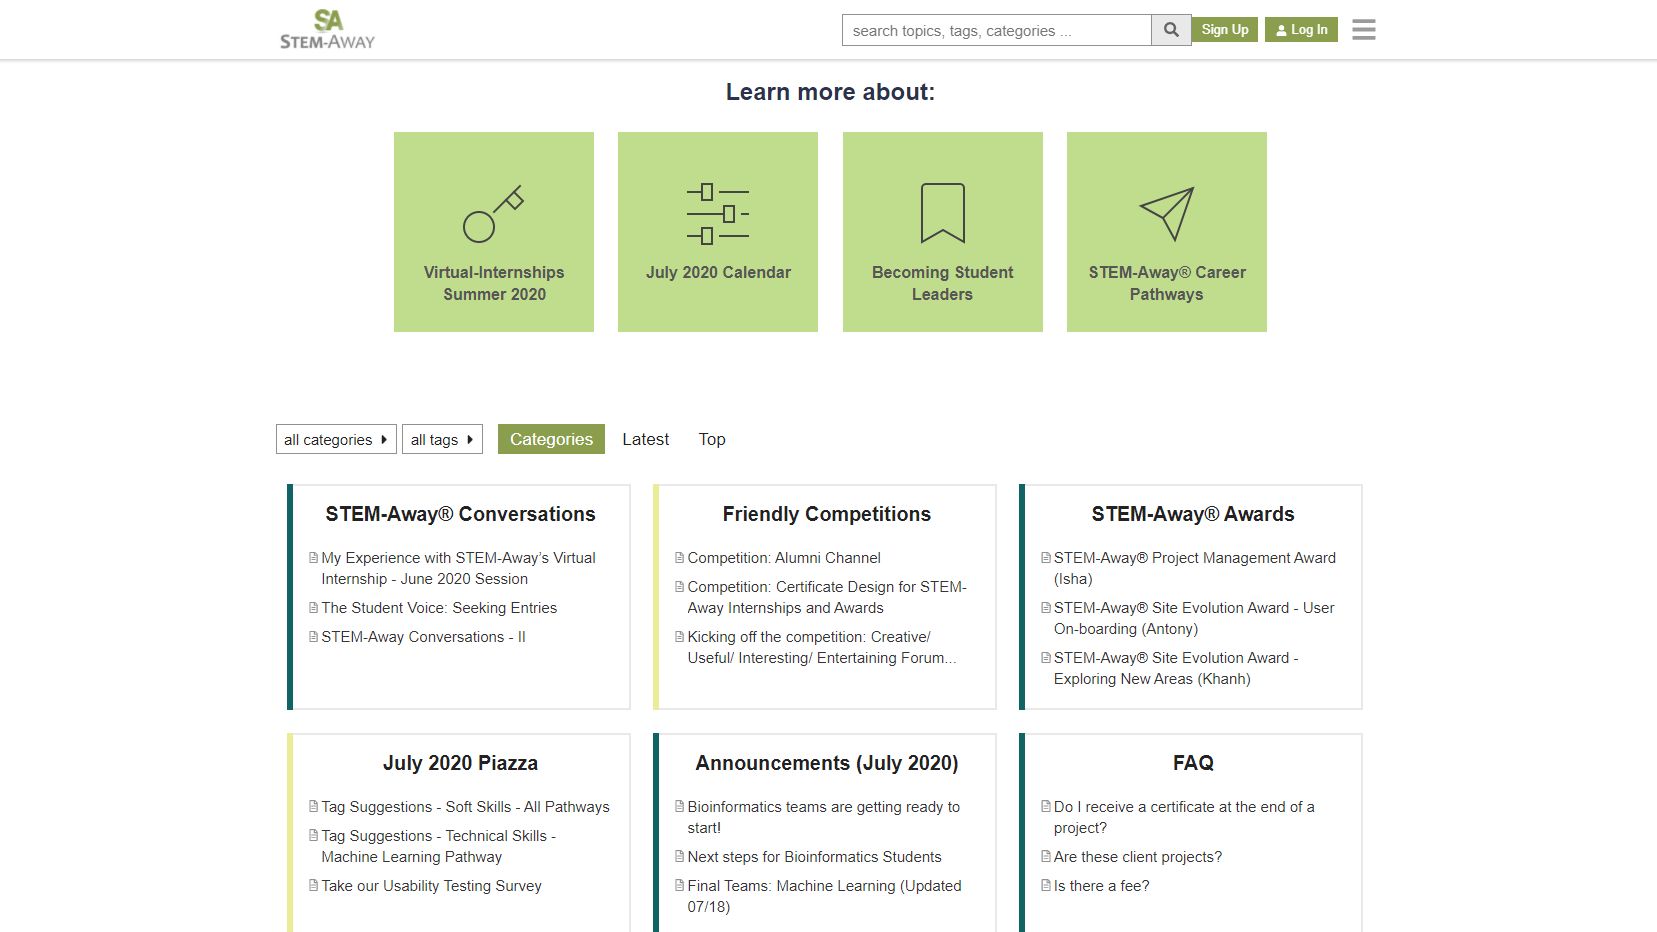Click the SA STEM-Away logo
Screen dimensions: 1657x932
[327, 28]
